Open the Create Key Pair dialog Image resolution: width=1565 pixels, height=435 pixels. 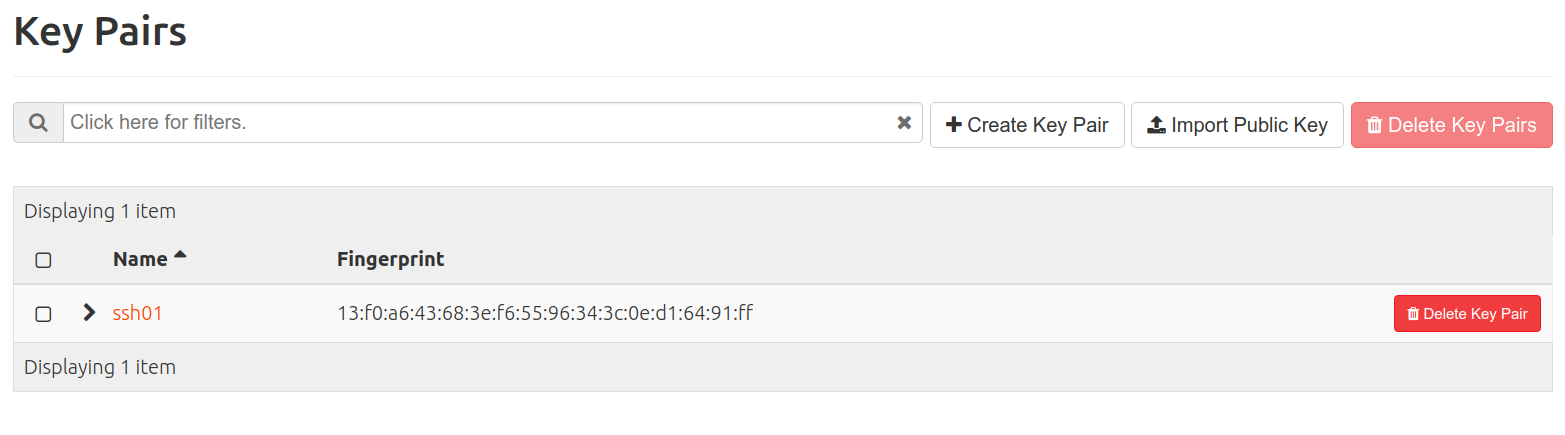coord(1027,125)
